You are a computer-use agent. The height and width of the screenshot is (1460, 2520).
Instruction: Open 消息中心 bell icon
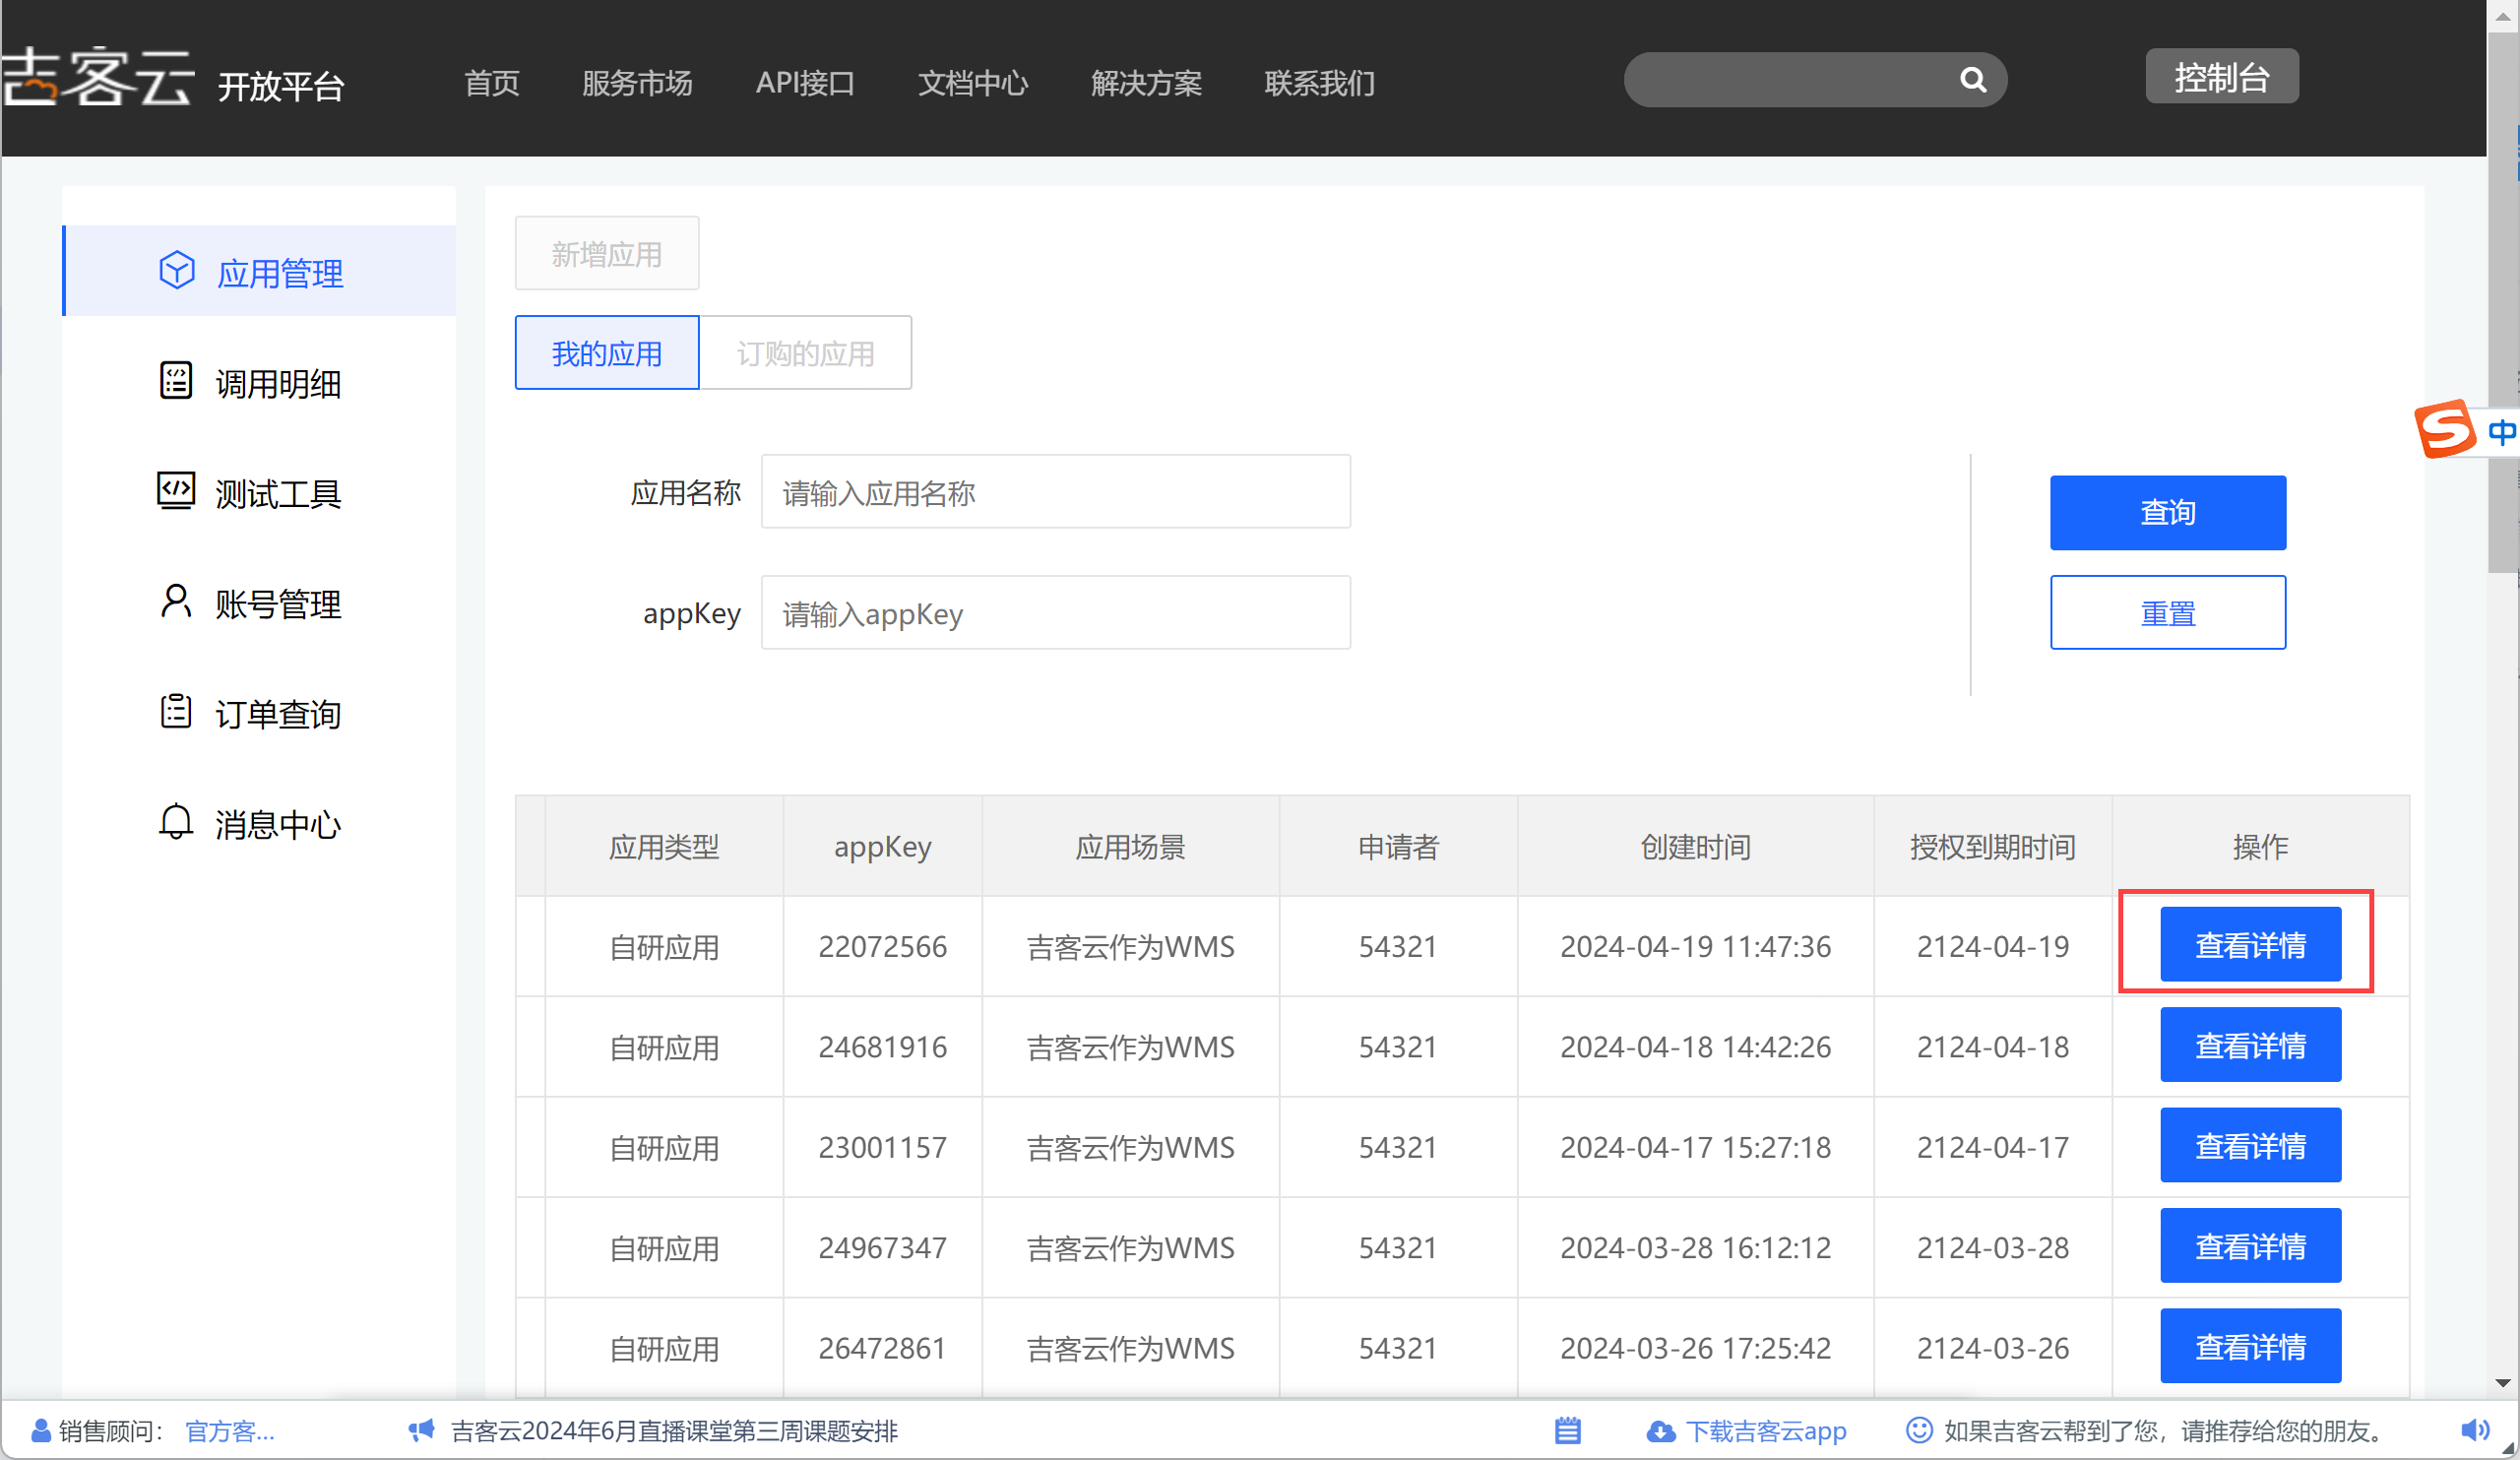[176, 822]
